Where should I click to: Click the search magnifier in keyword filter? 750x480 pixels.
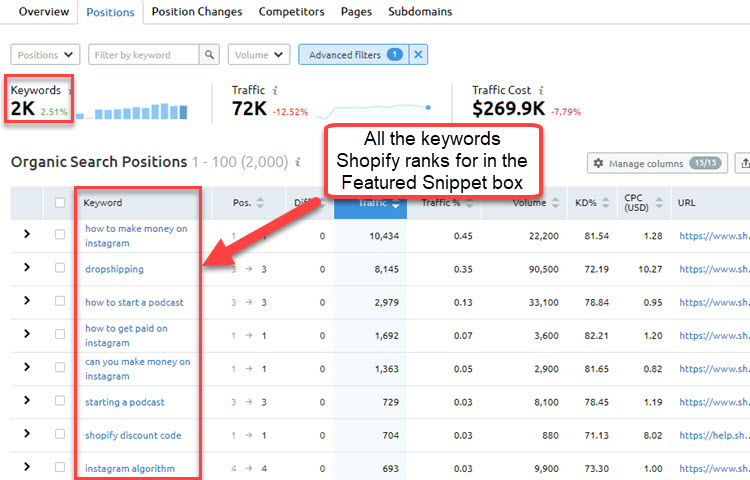pyautogui.click(x=209, y=55)
